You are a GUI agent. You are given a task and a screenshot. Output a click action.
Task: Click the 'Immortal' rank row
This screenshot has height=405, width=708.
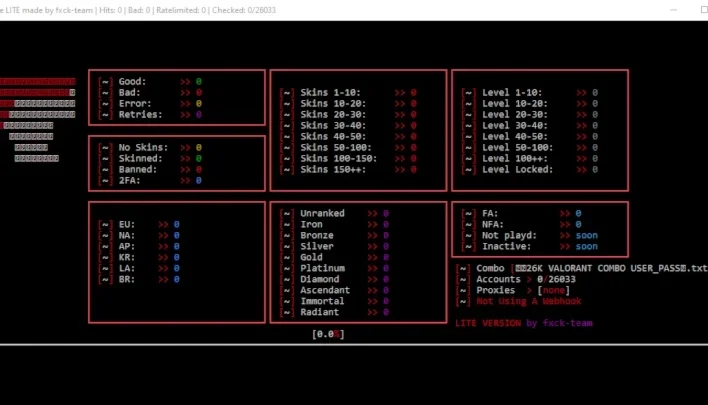pyautogui.click(x=335, y=302)
